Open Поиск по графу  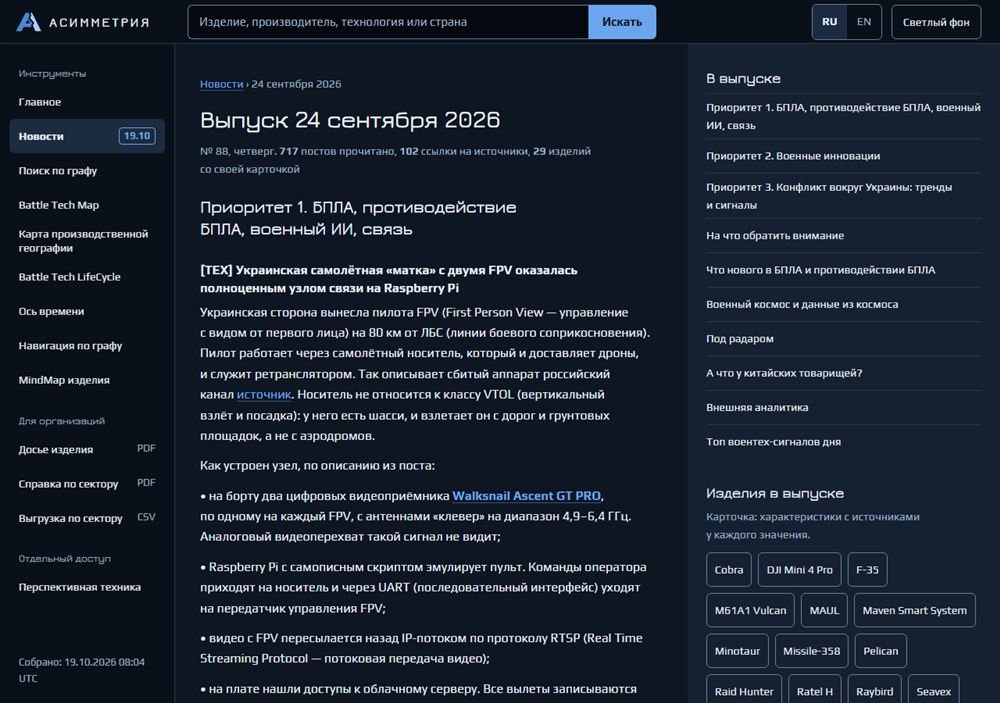(x=87, y=170)
